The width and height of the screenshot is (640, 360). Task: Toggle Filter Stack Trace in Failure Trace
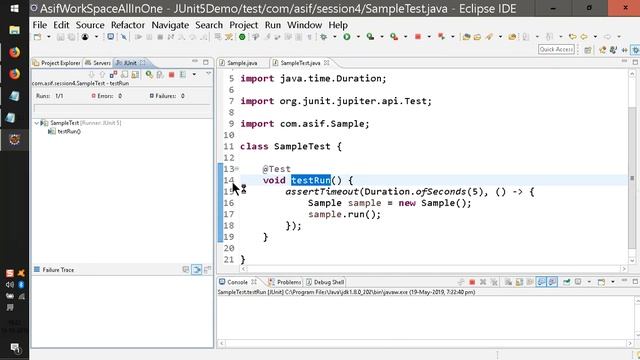pyautogui.click(x=197, y=269)
